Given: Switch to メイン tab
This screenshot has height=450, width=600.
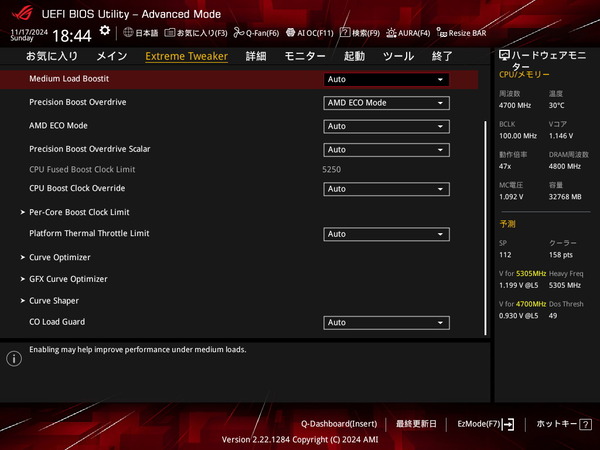Looking at the screenshot, I should [112, 56].
